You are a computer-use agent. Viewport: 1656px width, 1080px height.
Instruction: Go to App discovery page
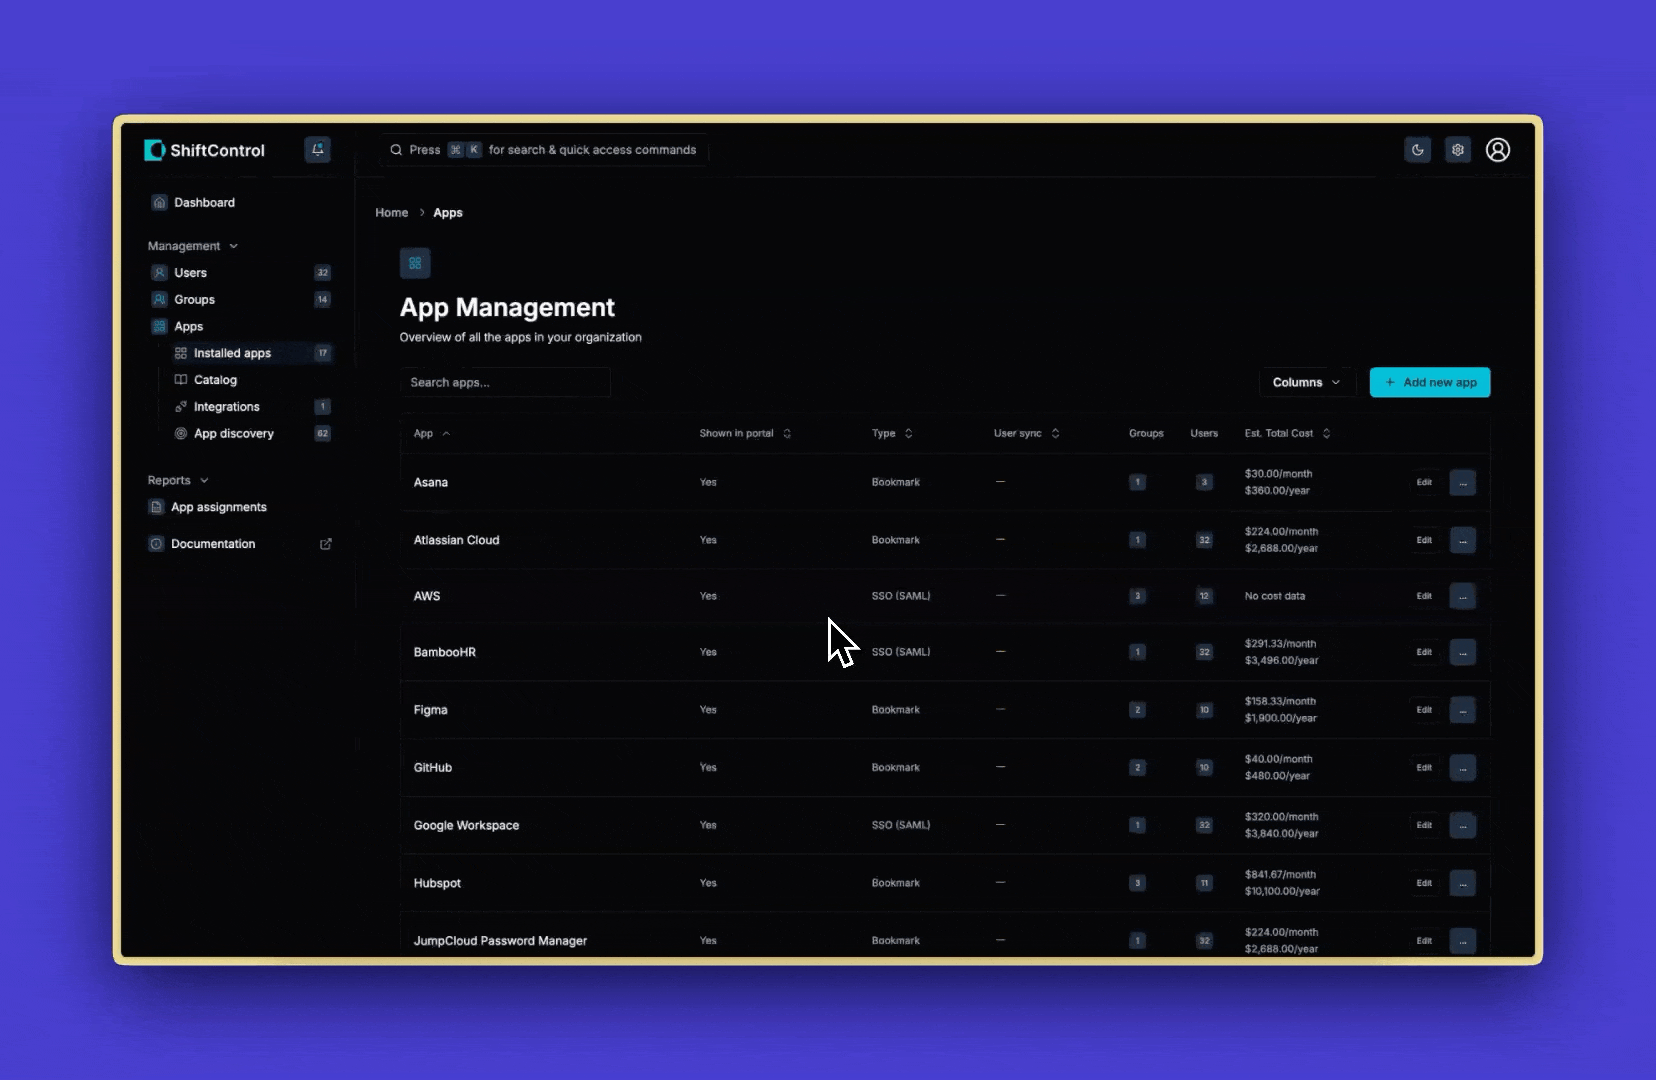pos(233,434)
